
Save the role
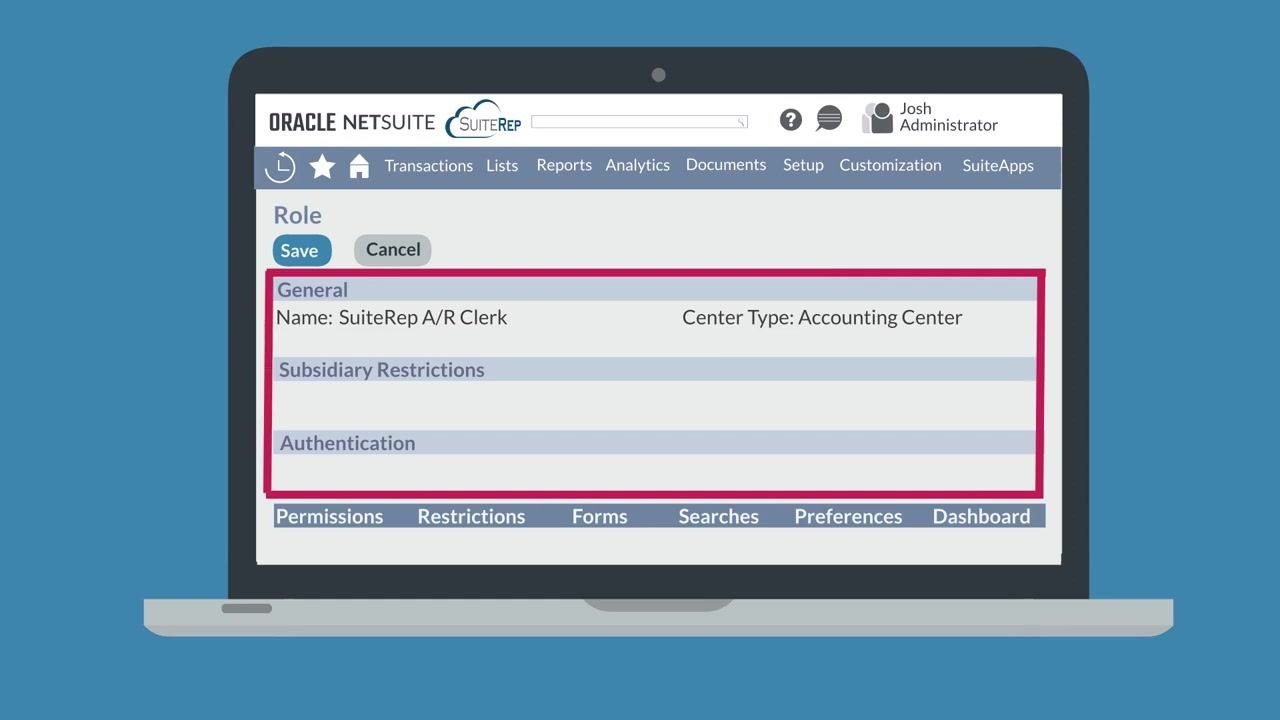[301, 250]
